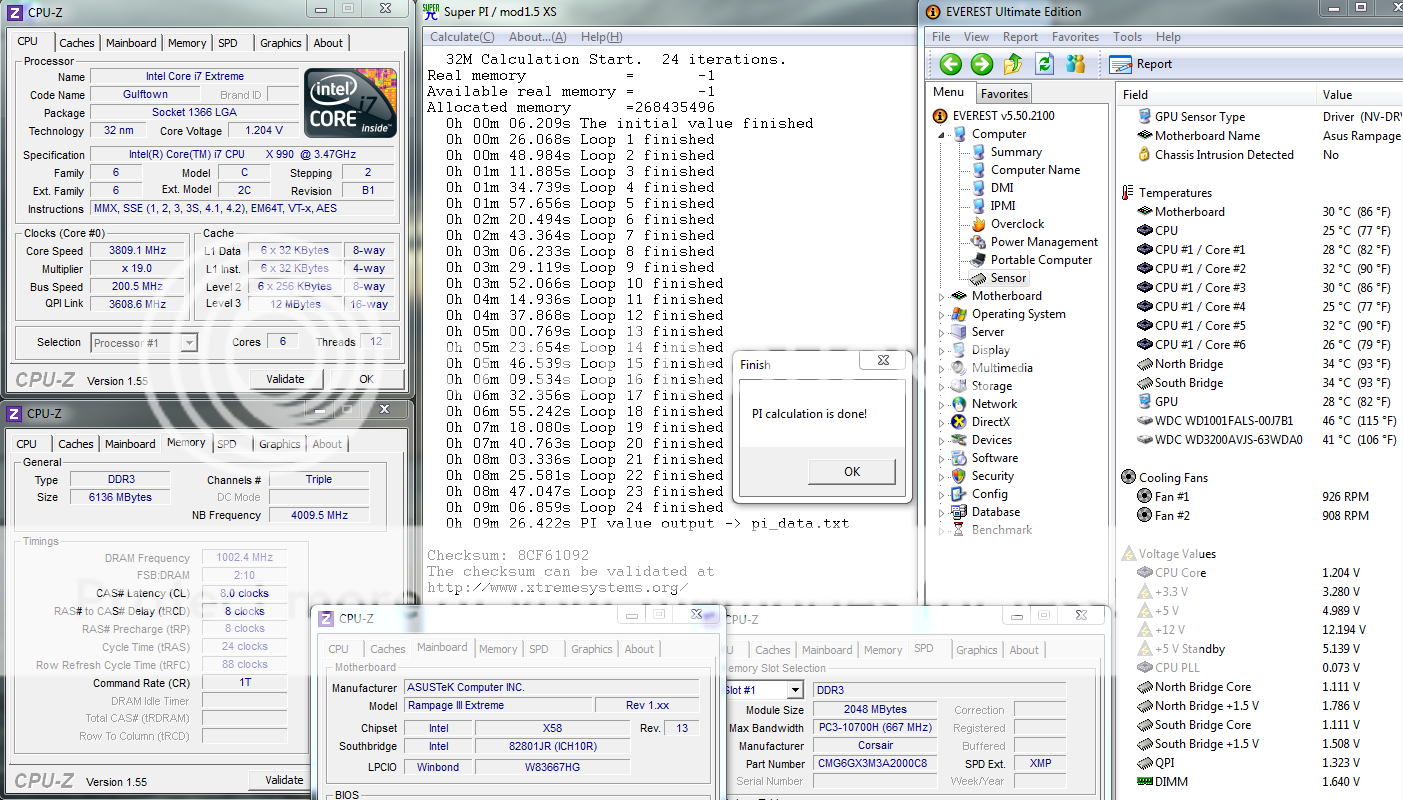Expand the Server branch
The image size is (1403, 800).
942,333
